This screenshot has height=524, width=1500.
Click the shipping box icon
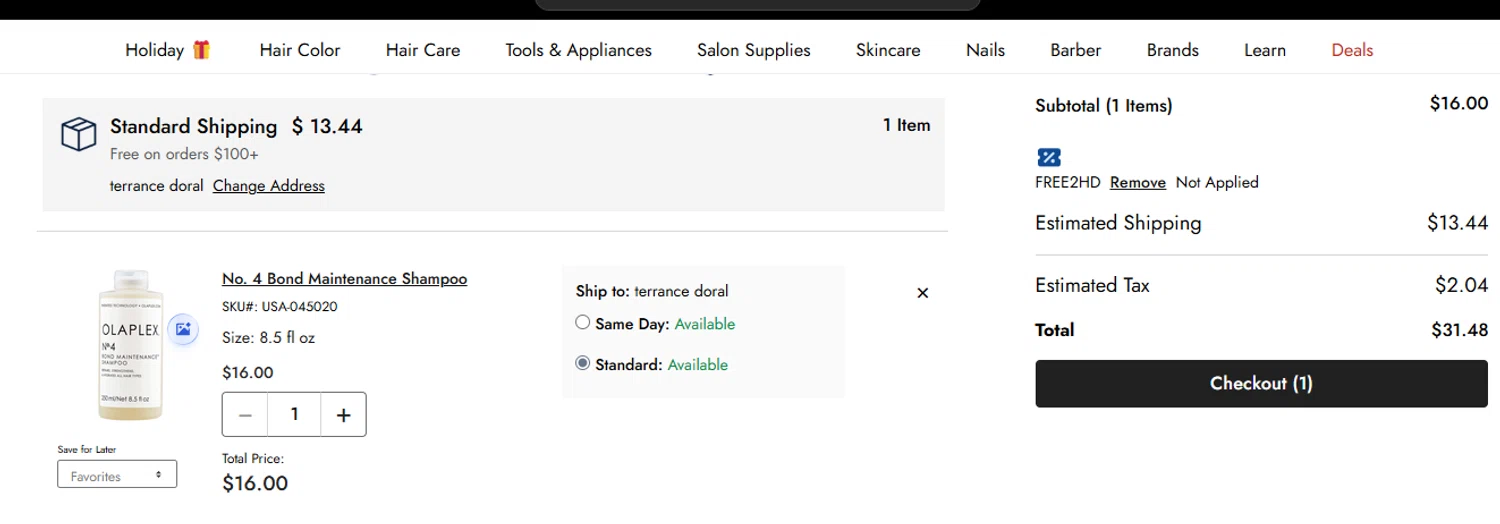coord(79,134)
